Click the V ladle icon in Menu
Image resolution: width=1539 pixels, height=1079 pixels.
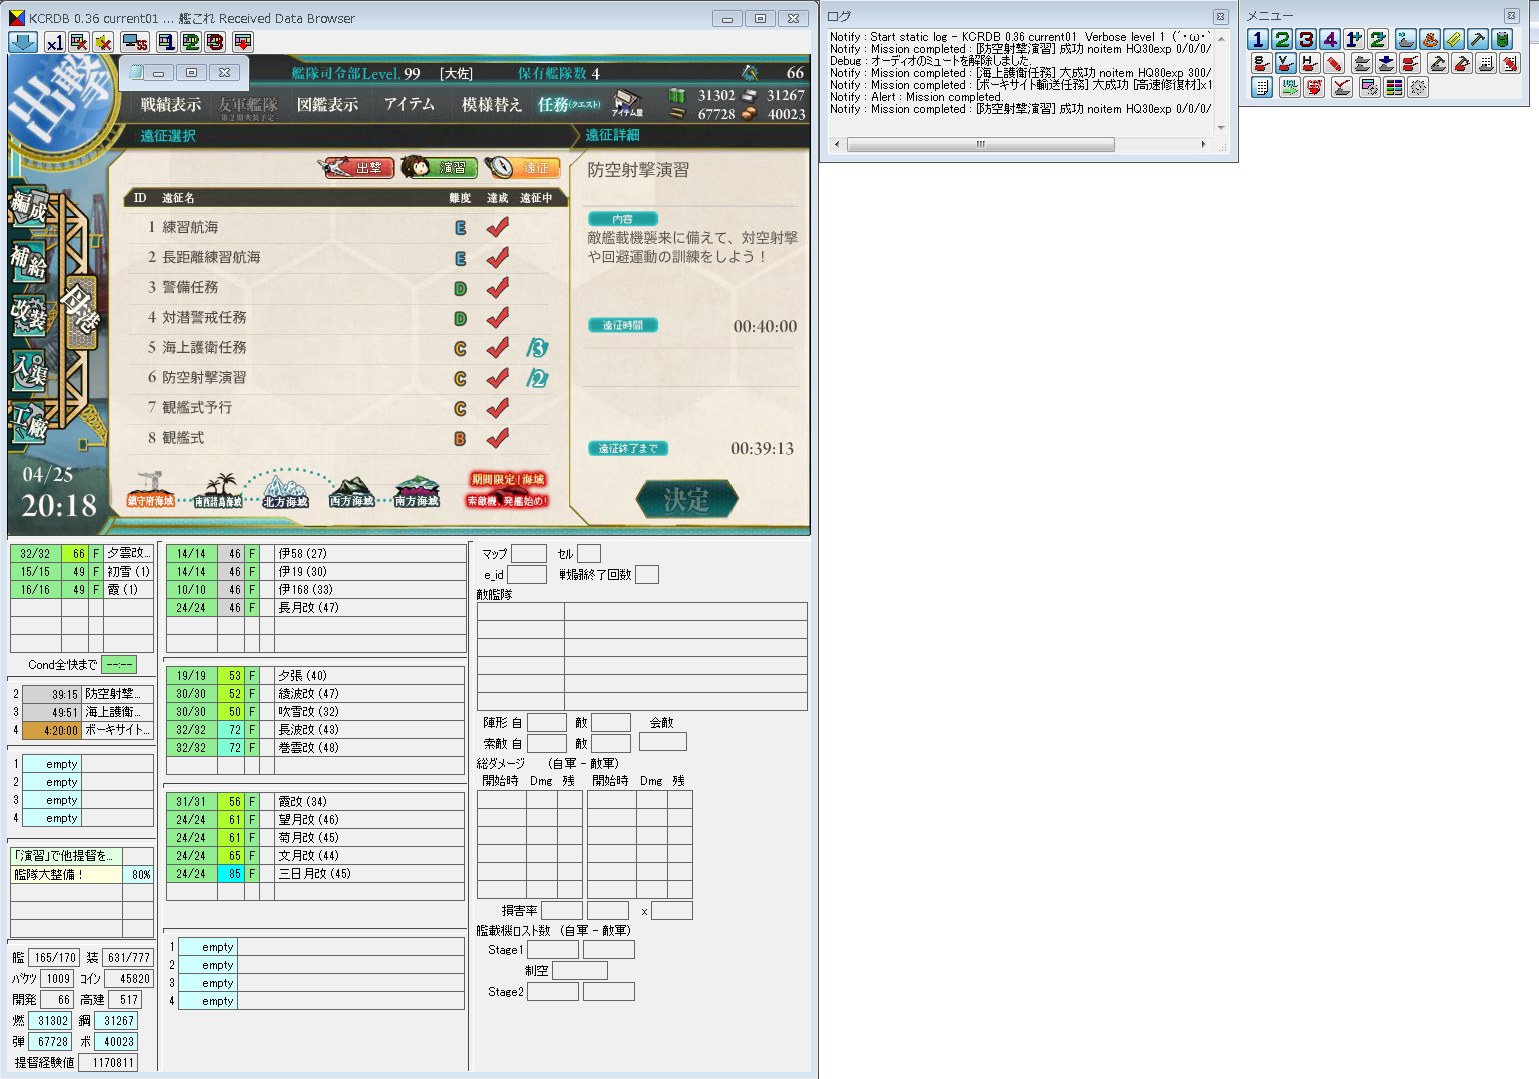(1286, 63)
